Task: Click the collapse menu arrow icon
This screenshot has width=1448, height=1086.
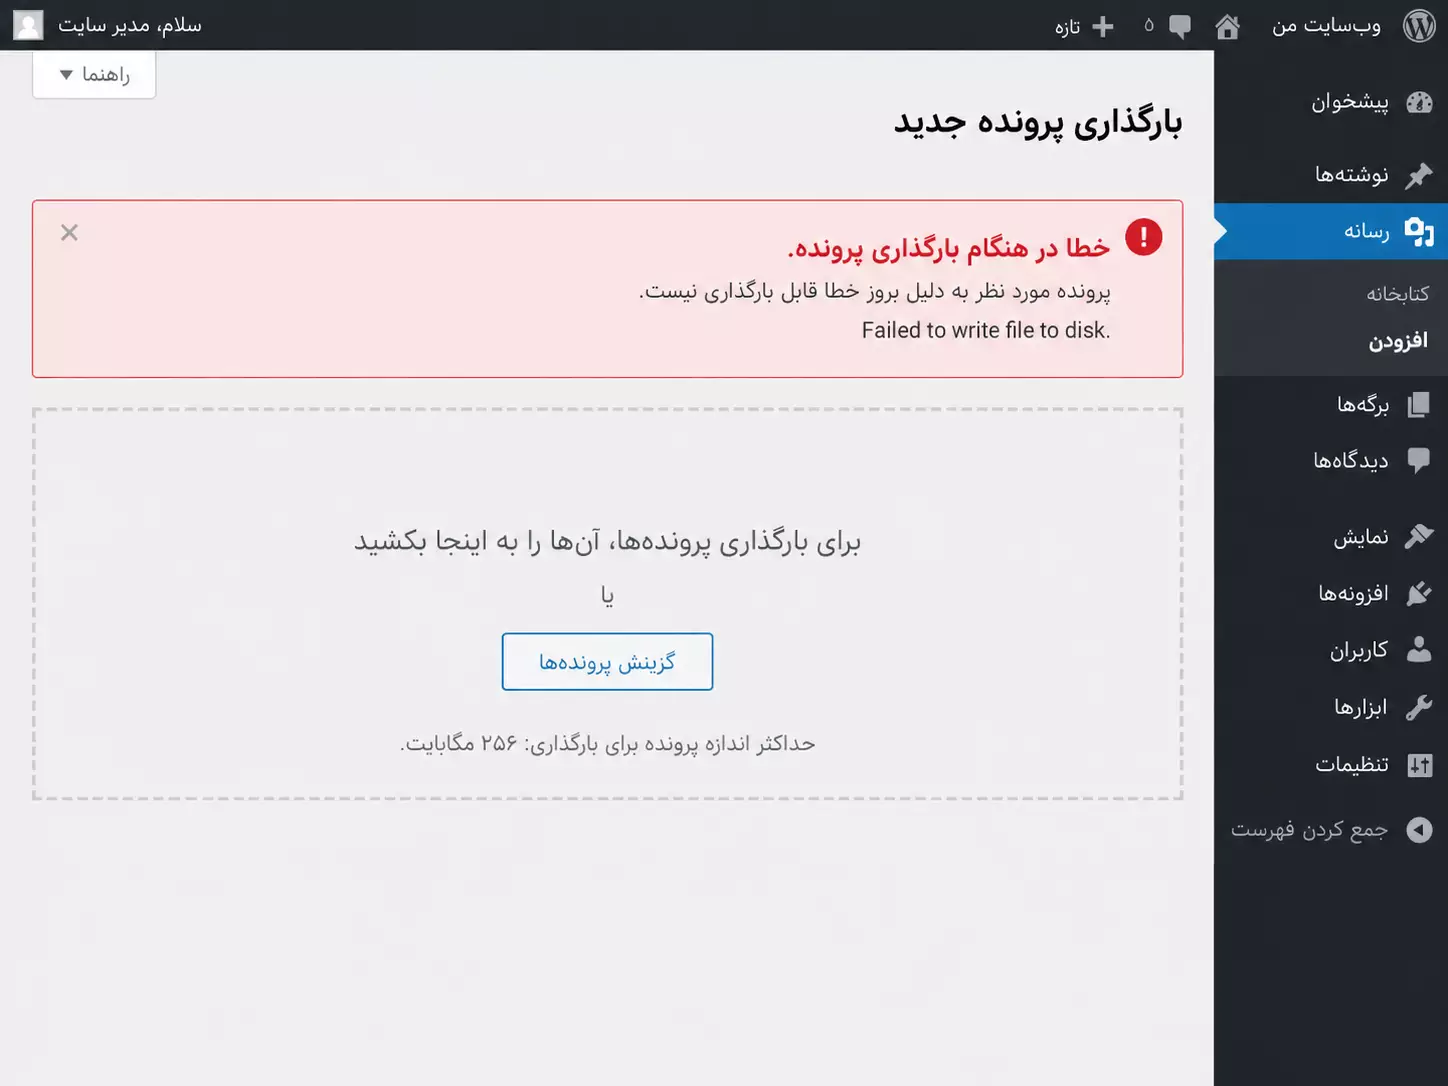Action: pyautogui.click(x=1419, y=830)
